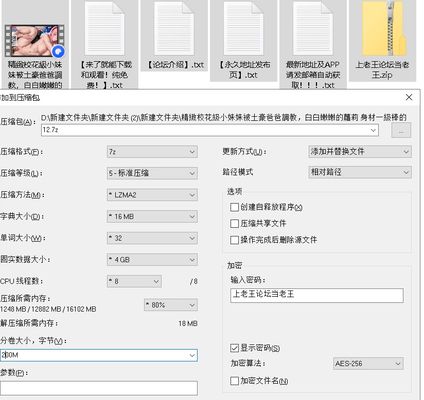Enable 创建自释放程序 checkbox

(x=234, y=207)
